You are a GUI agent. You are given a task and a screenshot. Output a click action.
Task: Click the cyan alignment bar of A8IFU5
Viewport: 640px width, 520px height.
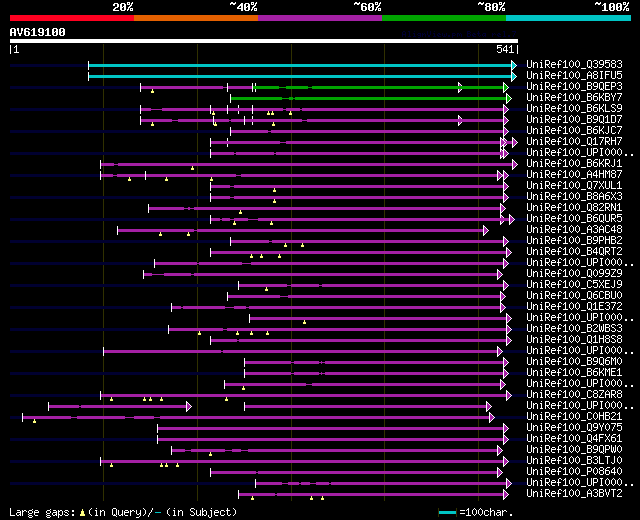point(302,76)
